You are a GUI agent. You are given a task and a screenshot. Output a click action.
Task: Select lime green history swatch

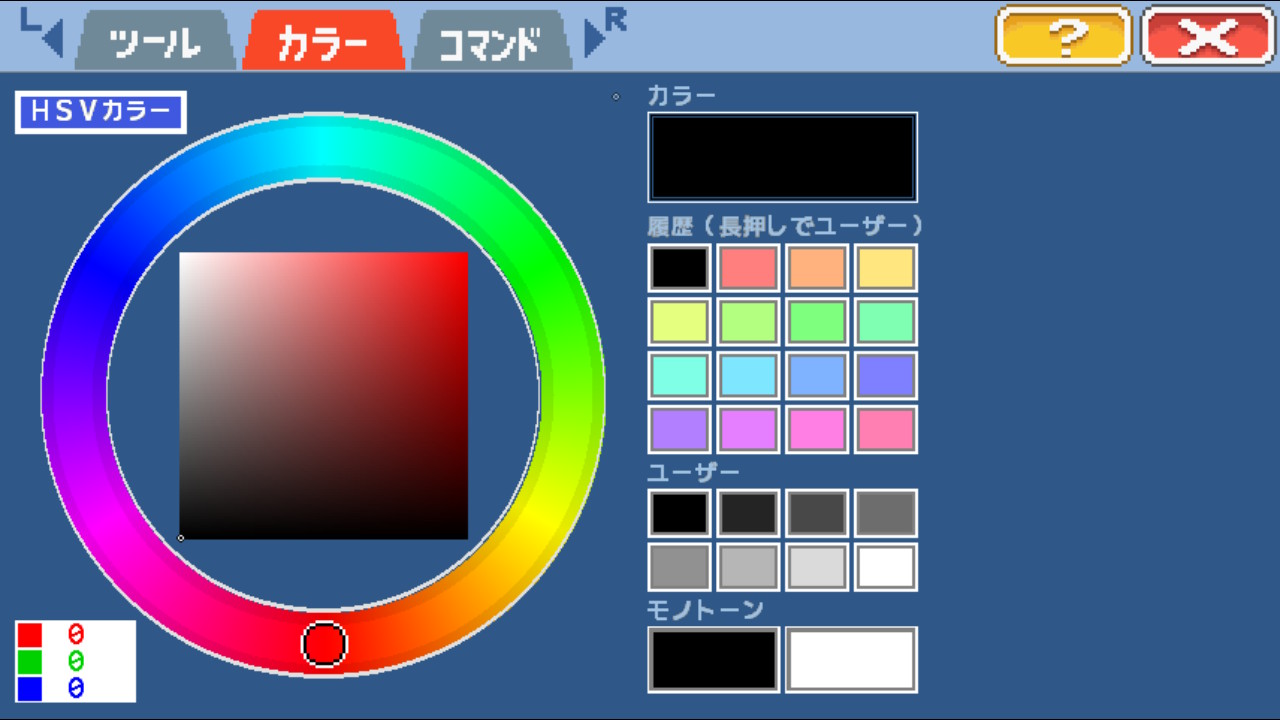click(748, 322)
